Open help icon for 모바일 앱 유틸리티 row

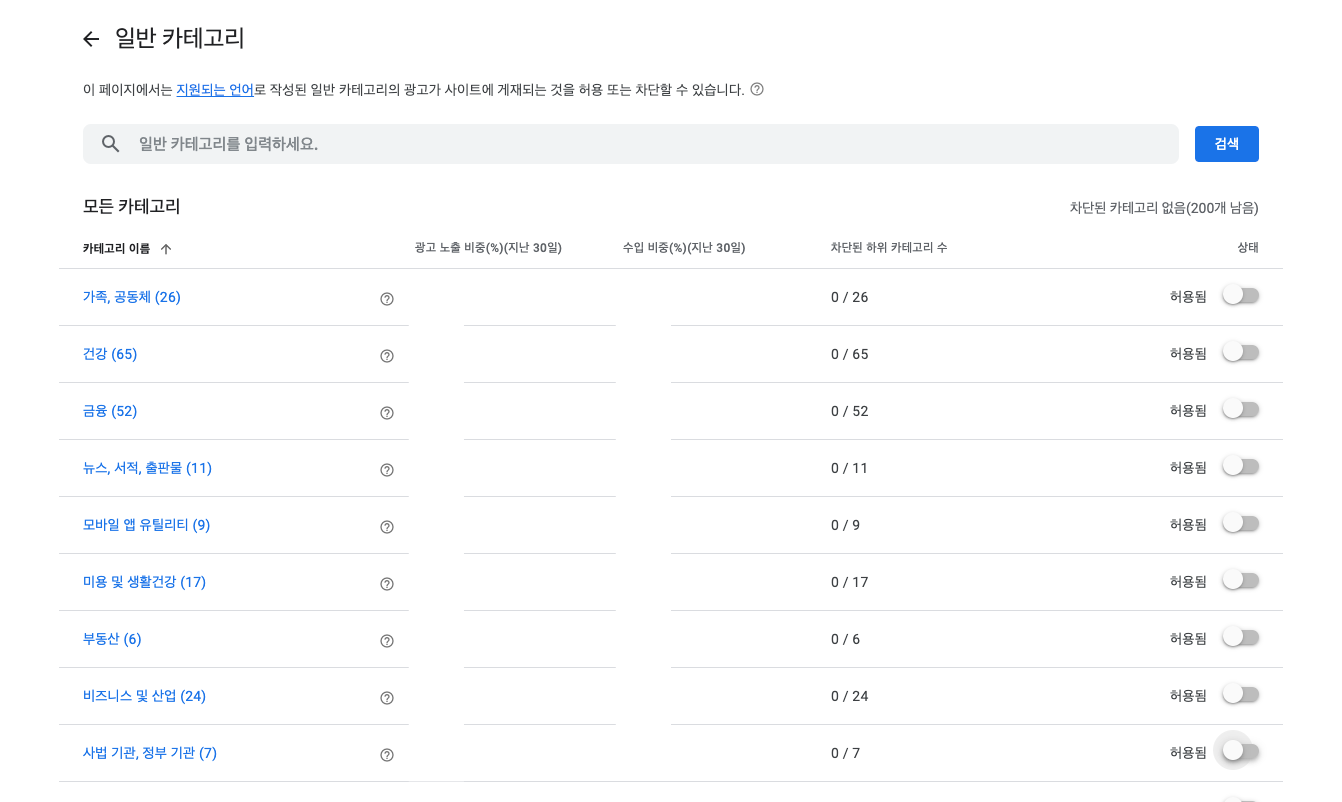(x=387, y=526)
